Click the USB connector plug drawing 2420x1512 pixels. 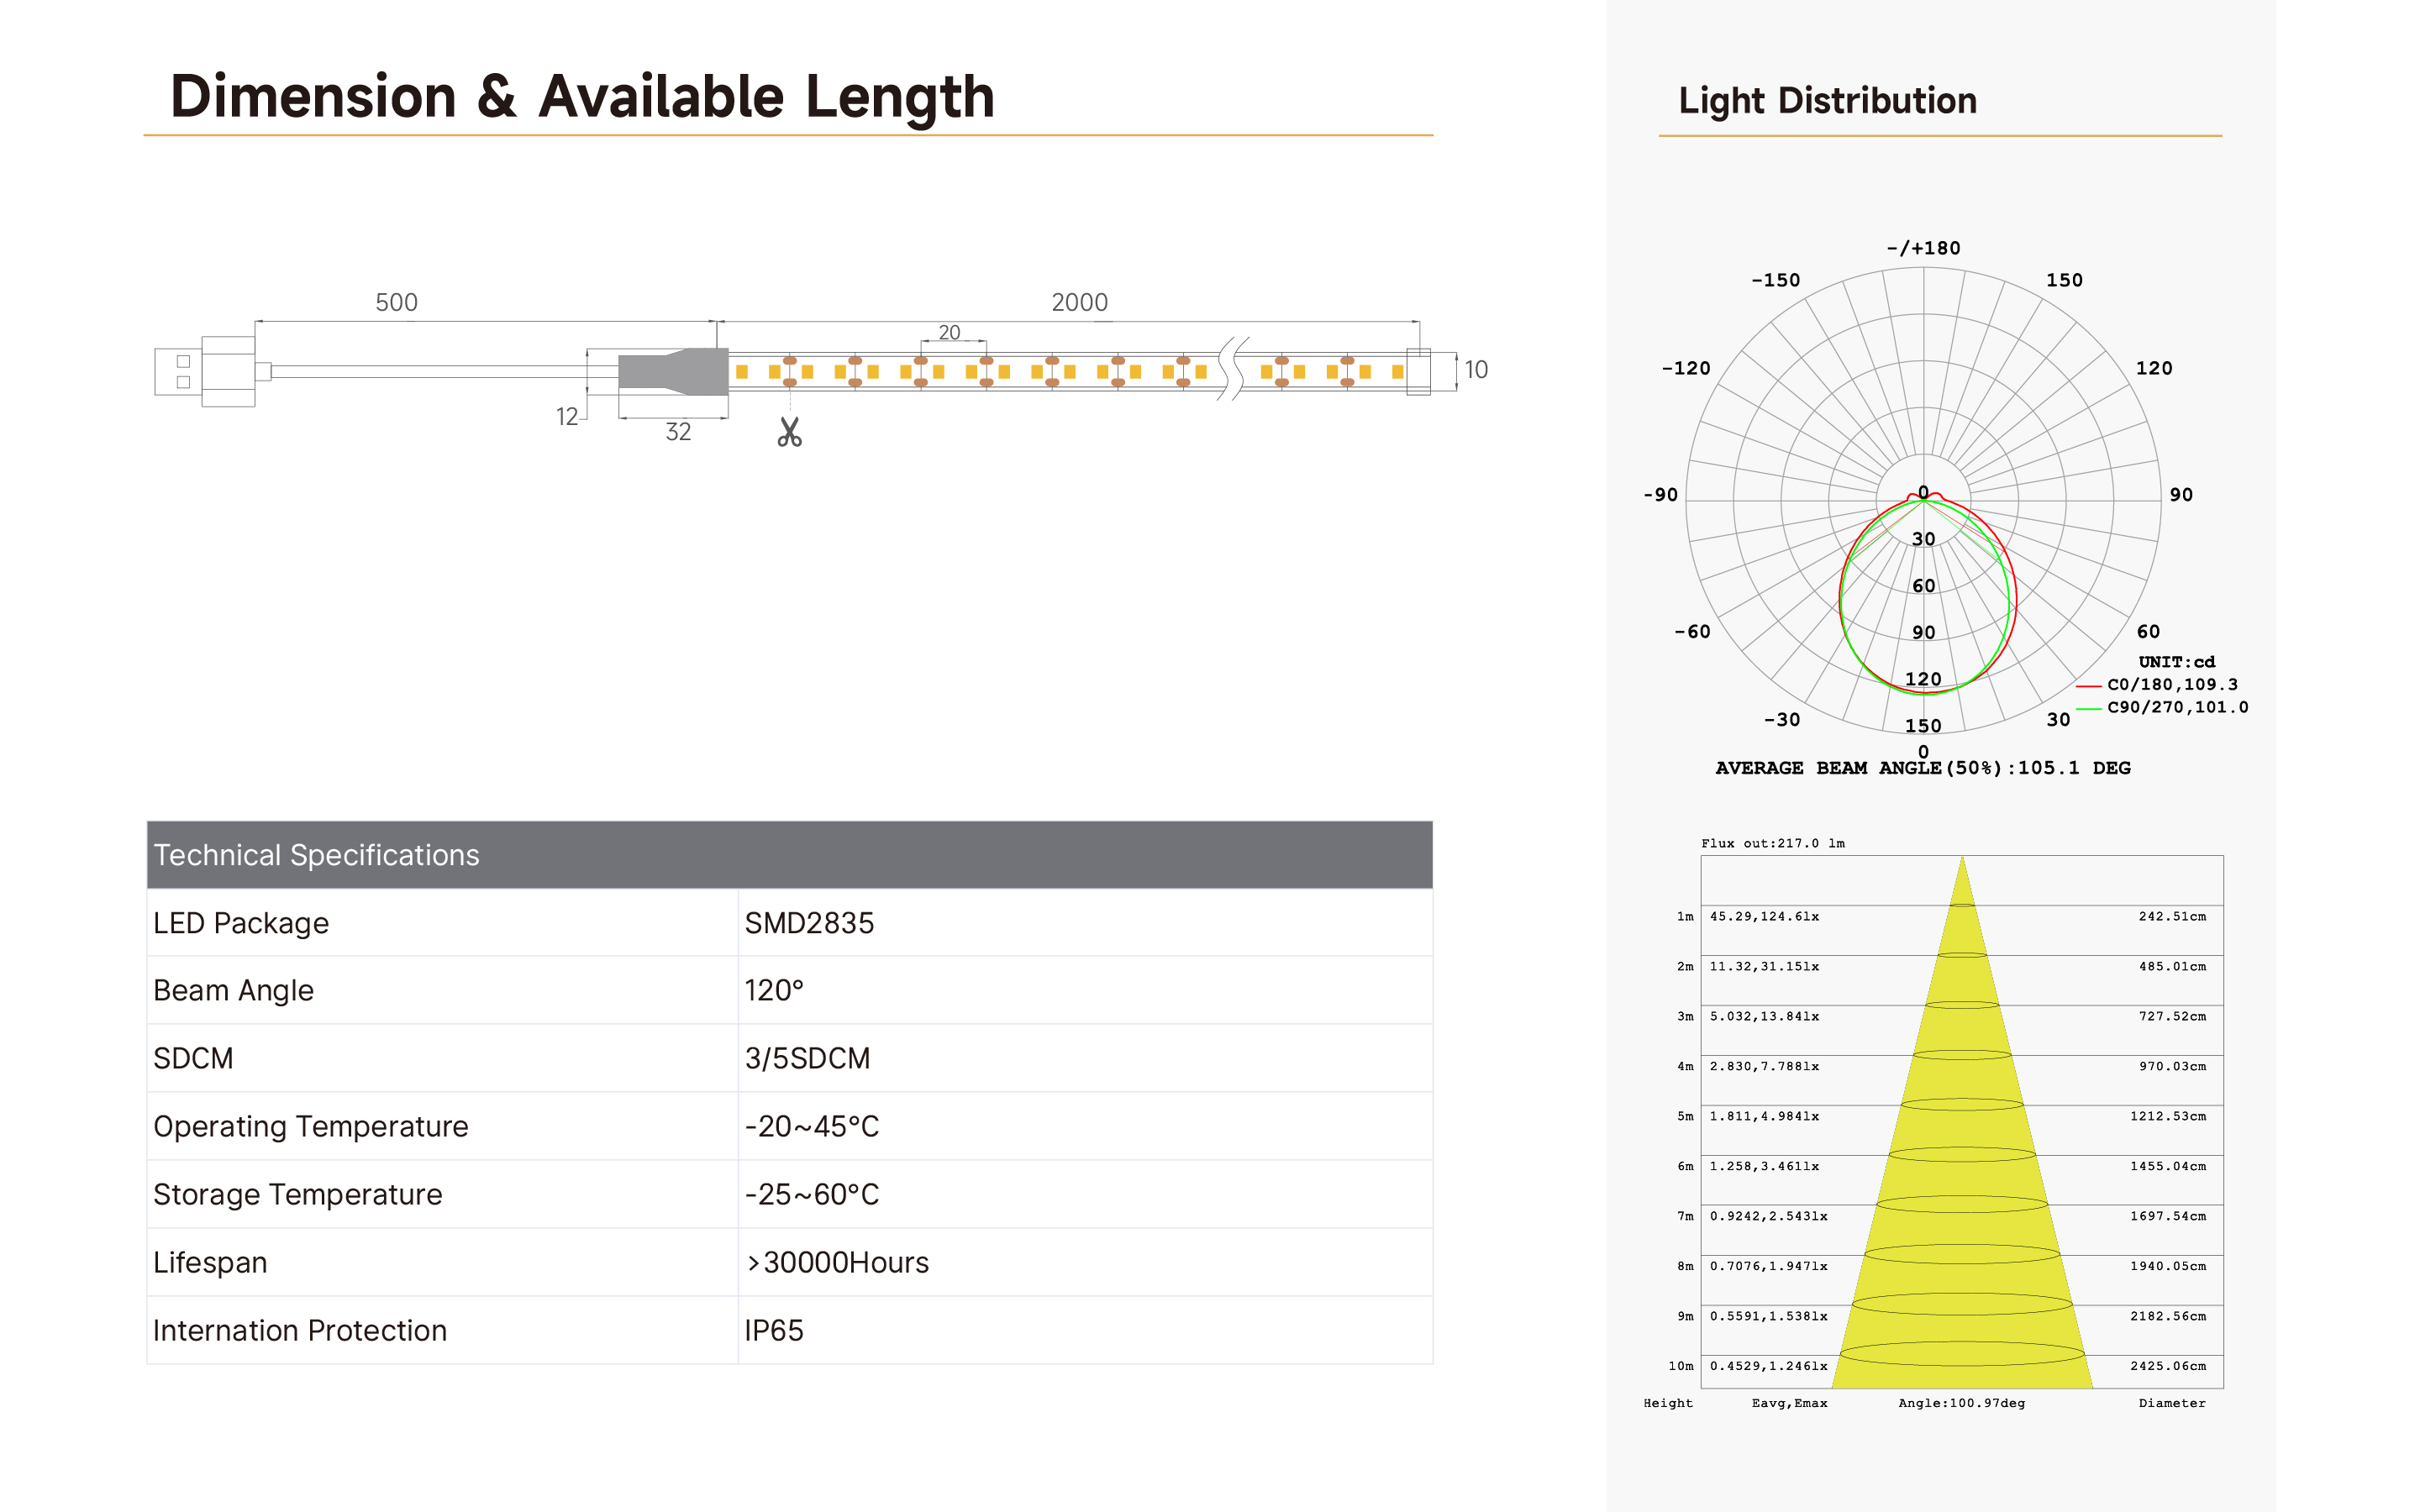pos(205,371)
